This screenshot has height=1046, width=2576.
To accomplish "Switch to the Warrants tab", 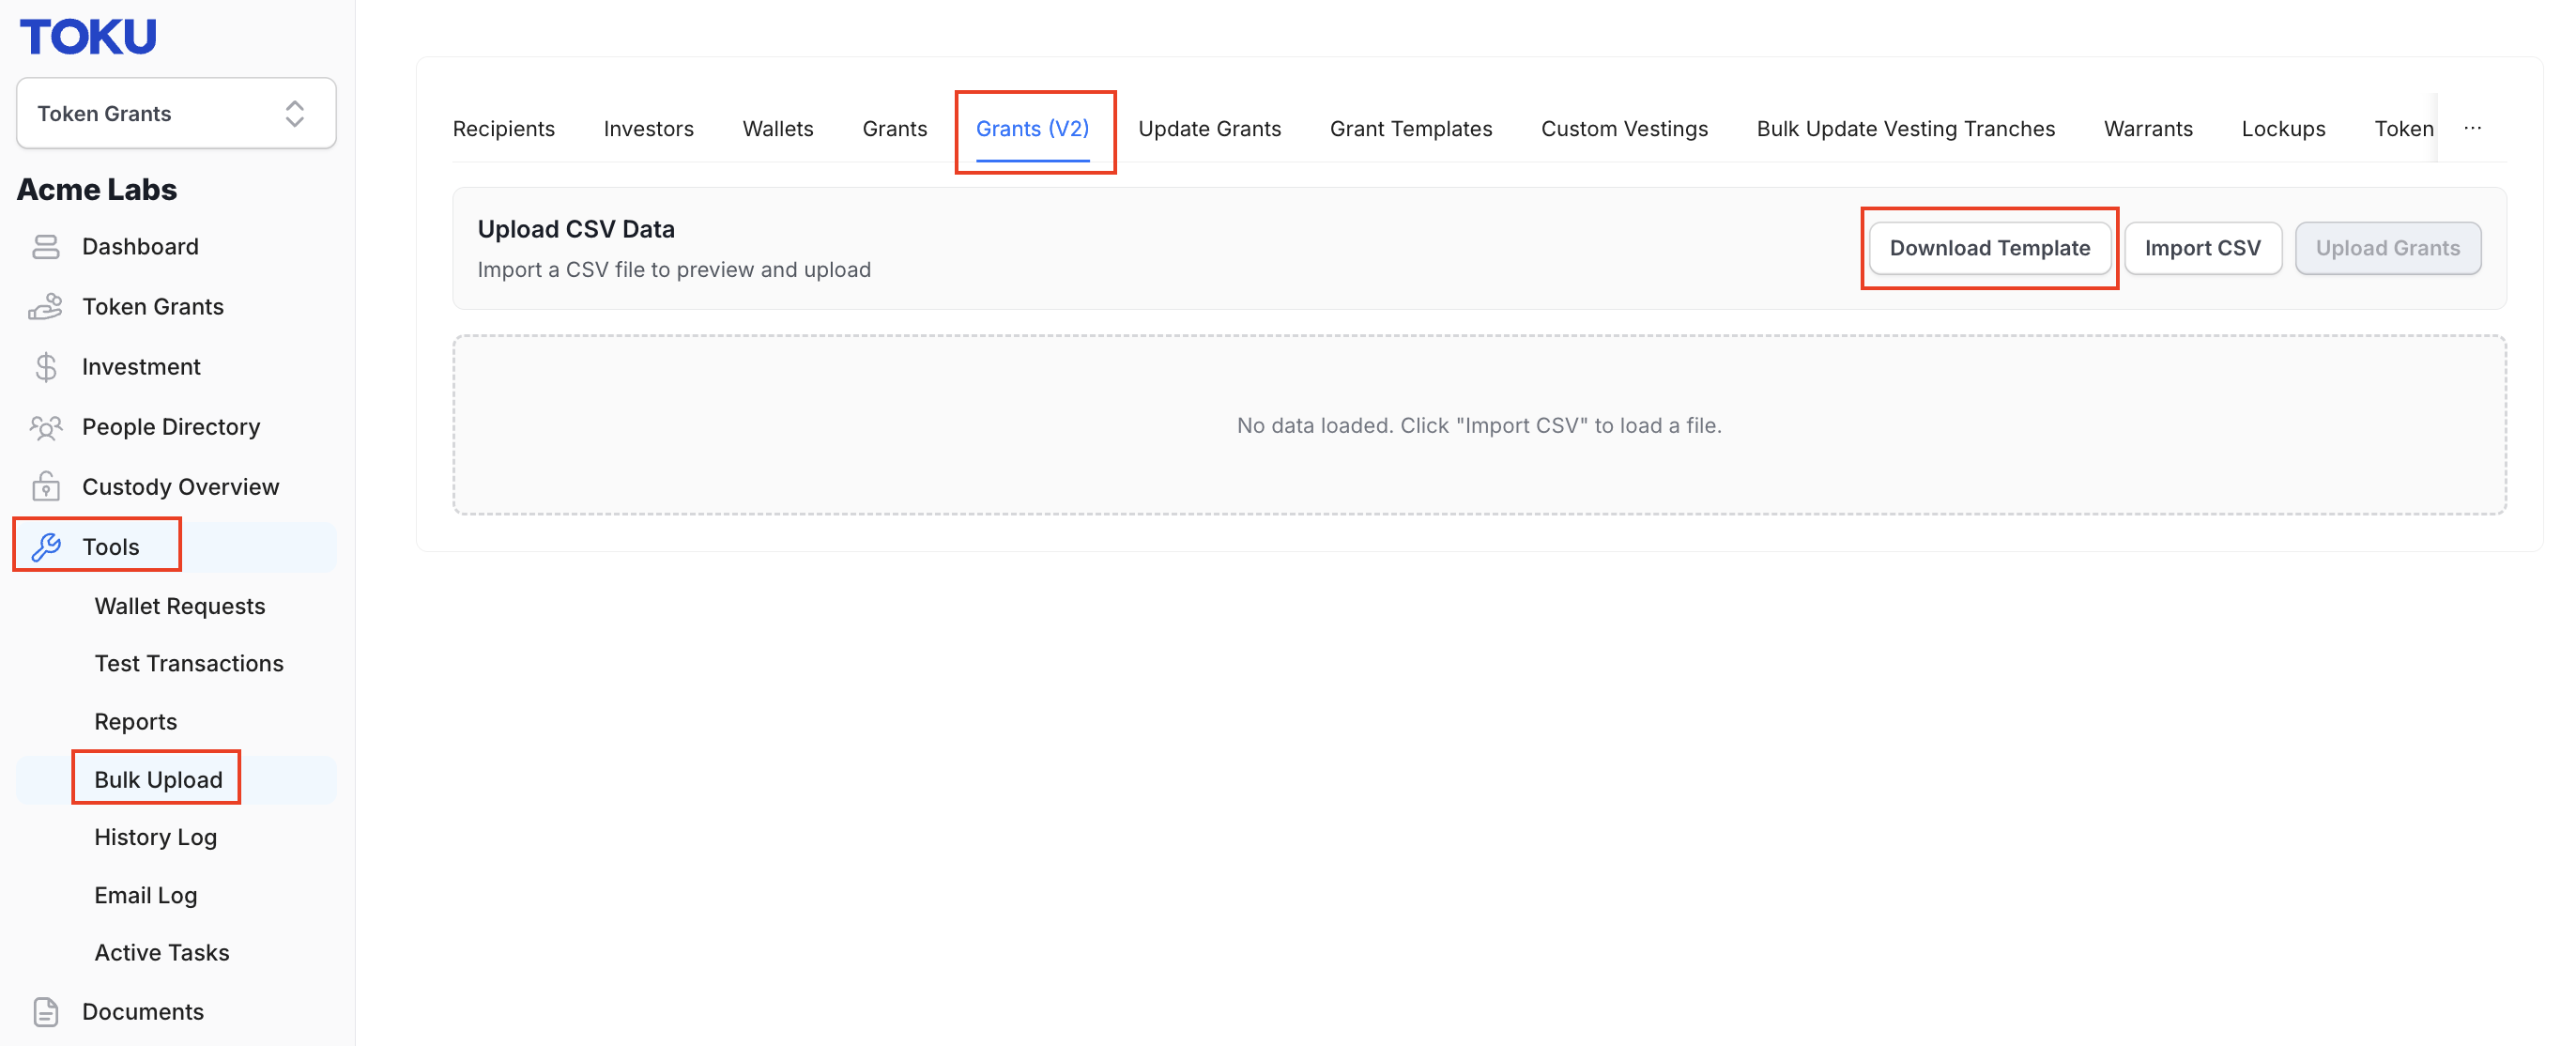I will [x=2149, y=129].
